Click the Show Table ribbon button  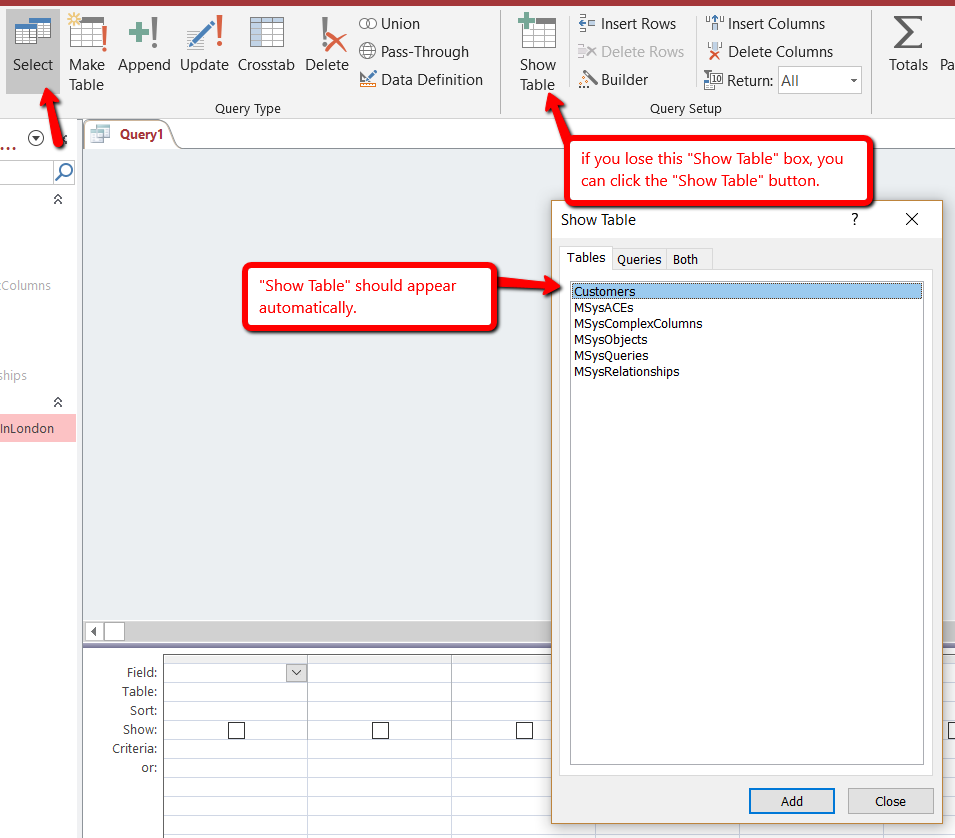[x=537, y=53]
